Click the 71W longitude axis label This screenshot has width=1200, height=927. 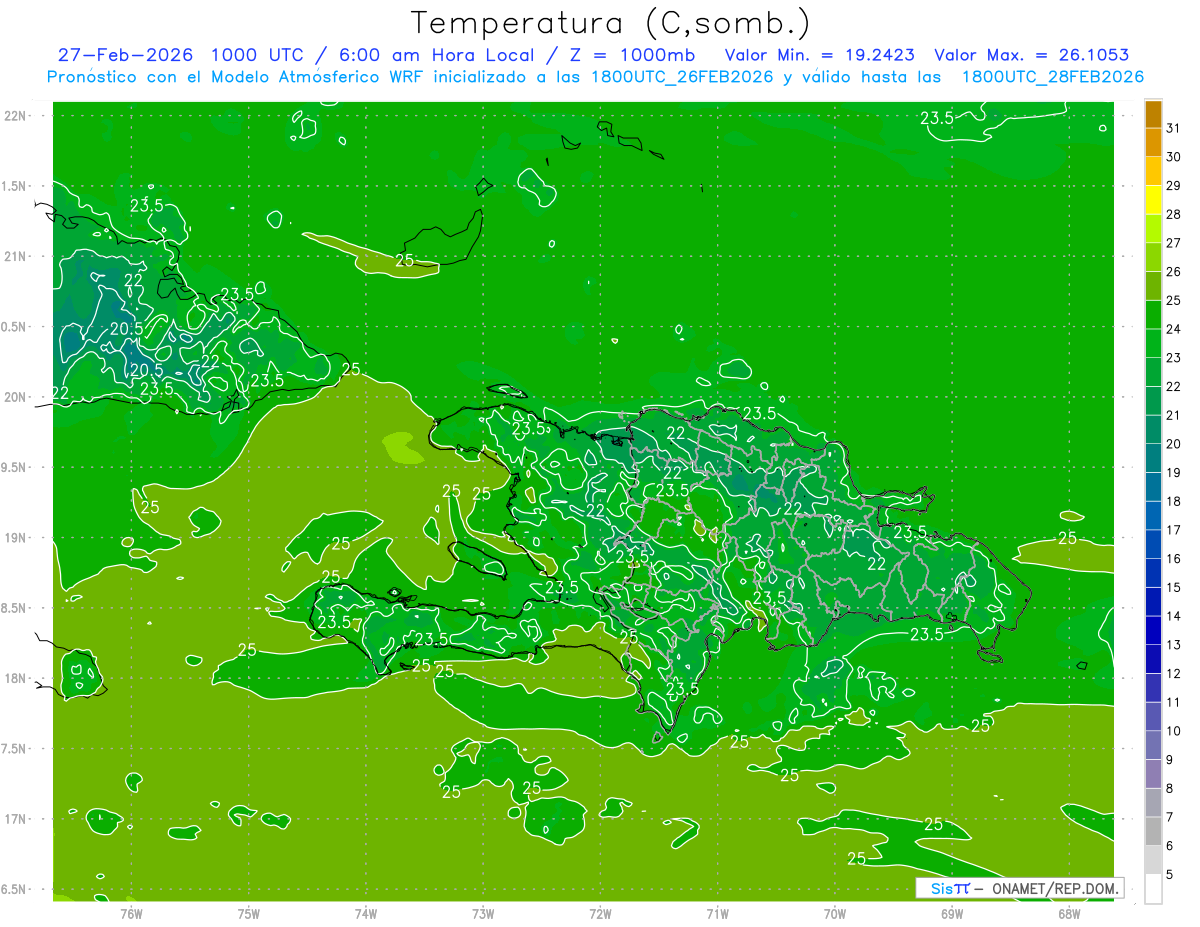point(717,914)
